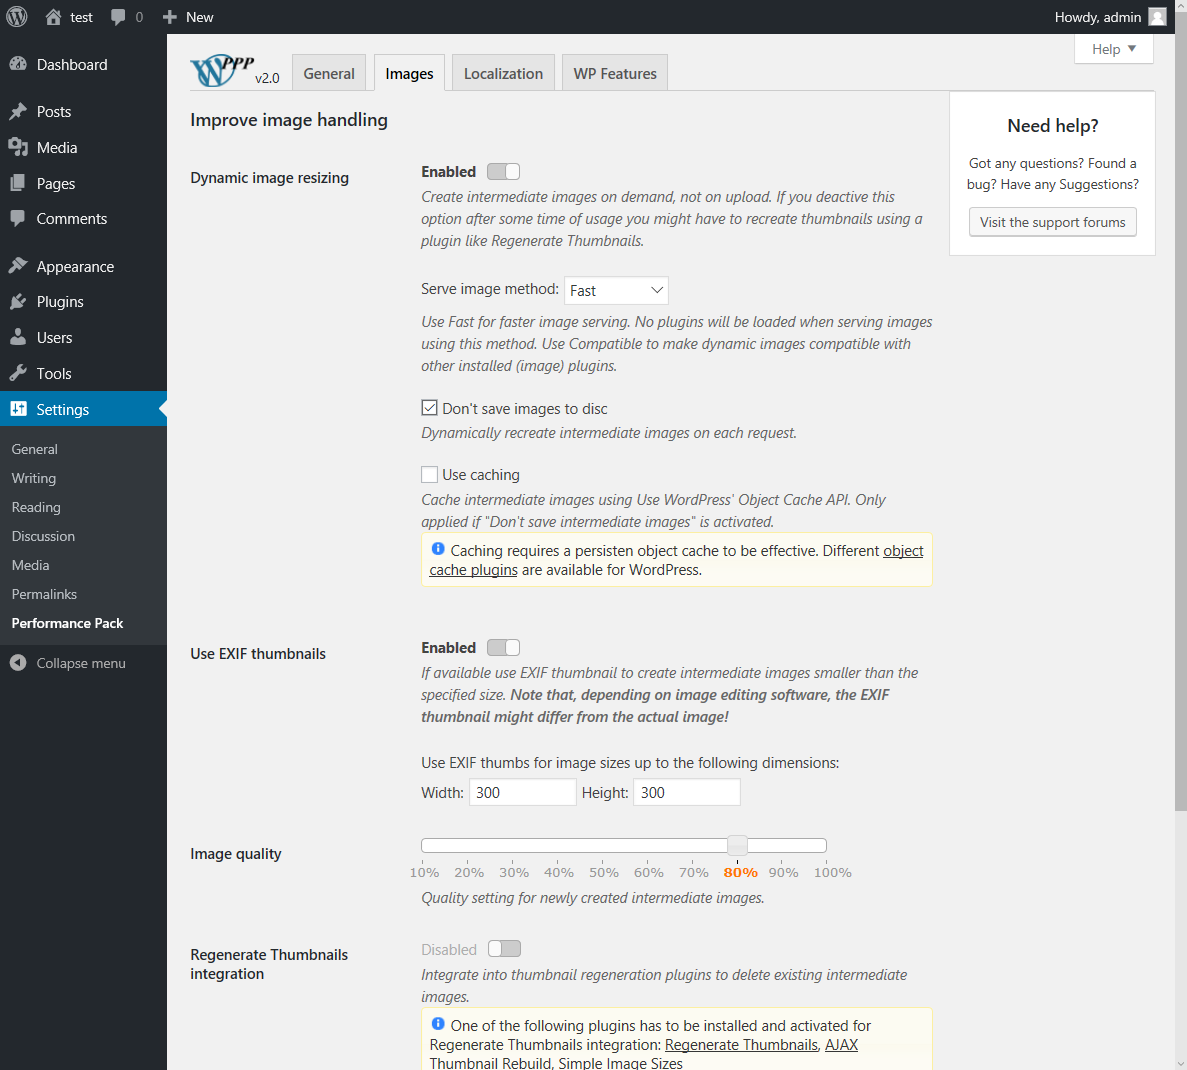Uncheck Don't save images to disc
Viewport: 1187px width, 1070px height.
tap(429, 408)
